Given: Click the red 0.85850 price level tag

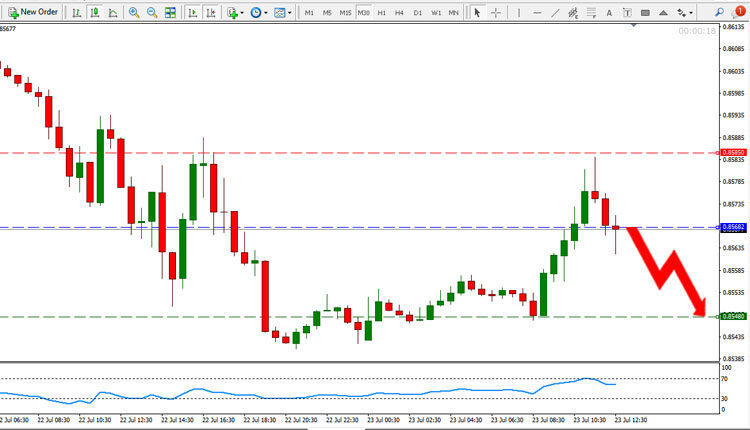Looking at the screenshot, I should click(733, 153).
